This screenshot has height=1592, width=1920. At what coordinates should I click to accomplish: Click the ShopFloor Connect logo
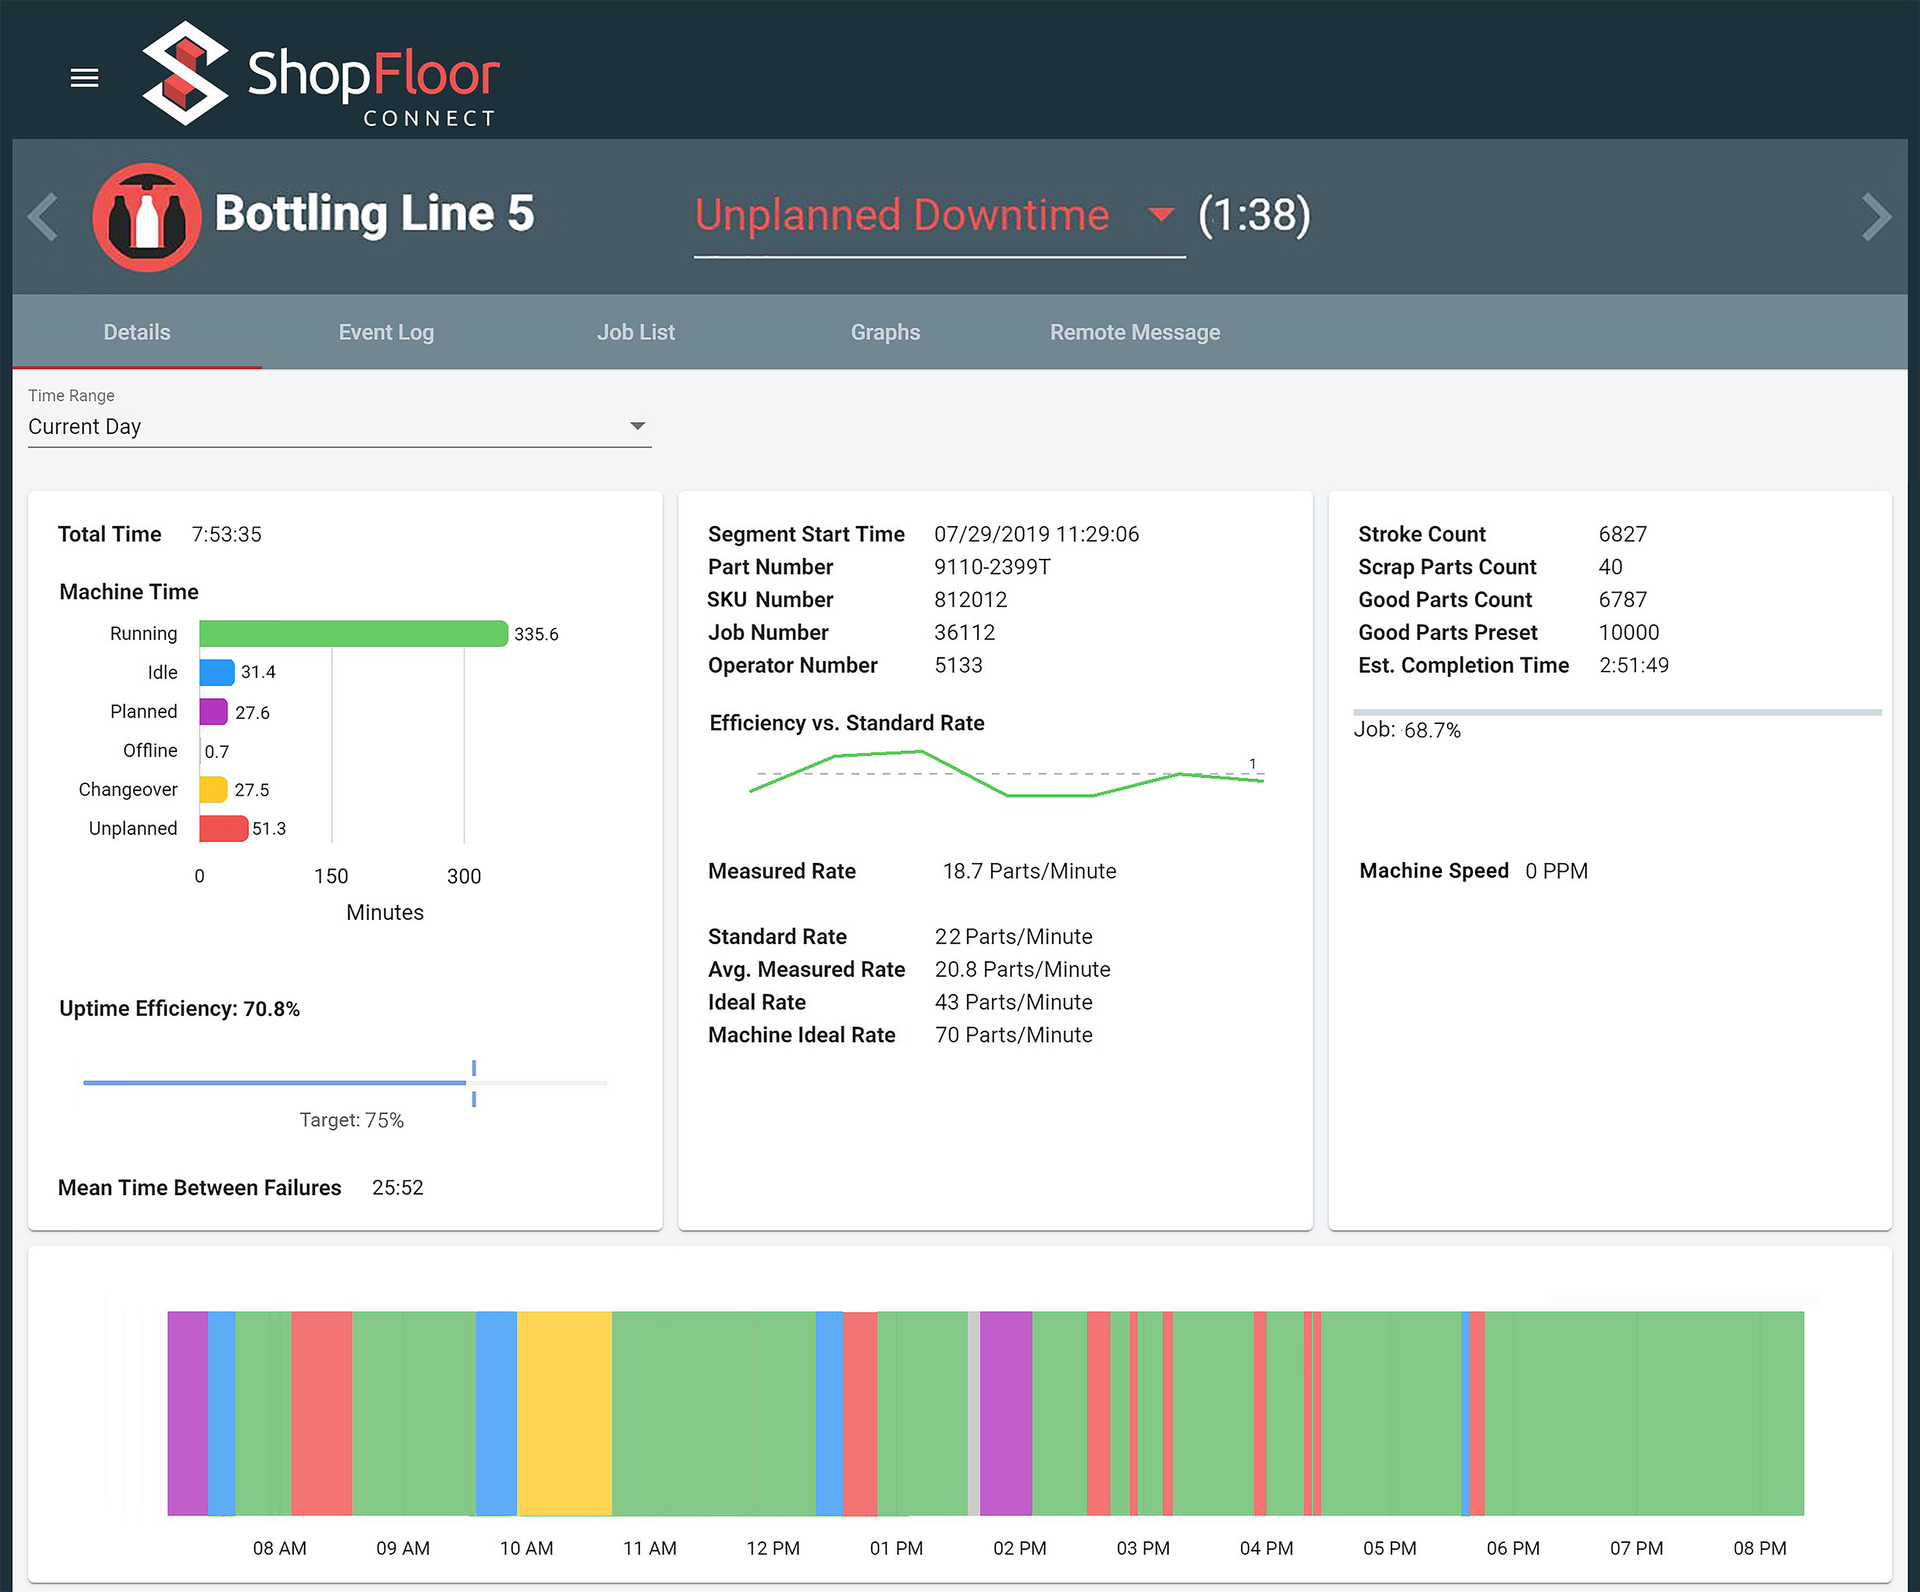[320, 75]
